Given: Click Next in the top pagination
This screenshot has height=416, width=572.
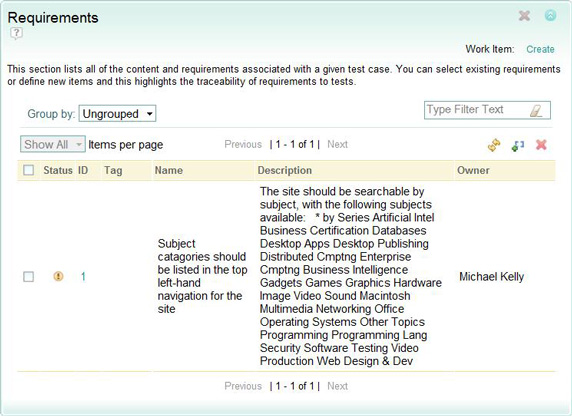Looking at the screenshot, I should point(337,145).
